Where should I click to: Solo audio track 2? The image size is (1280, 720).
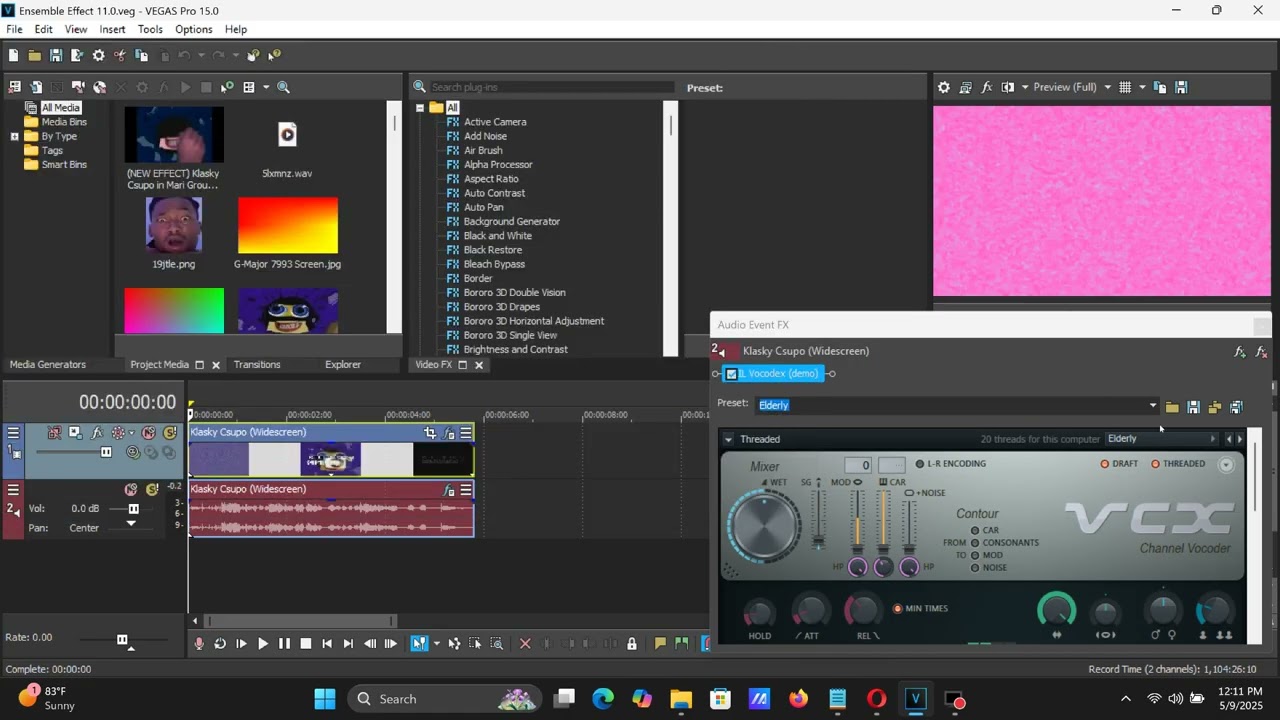152,490
